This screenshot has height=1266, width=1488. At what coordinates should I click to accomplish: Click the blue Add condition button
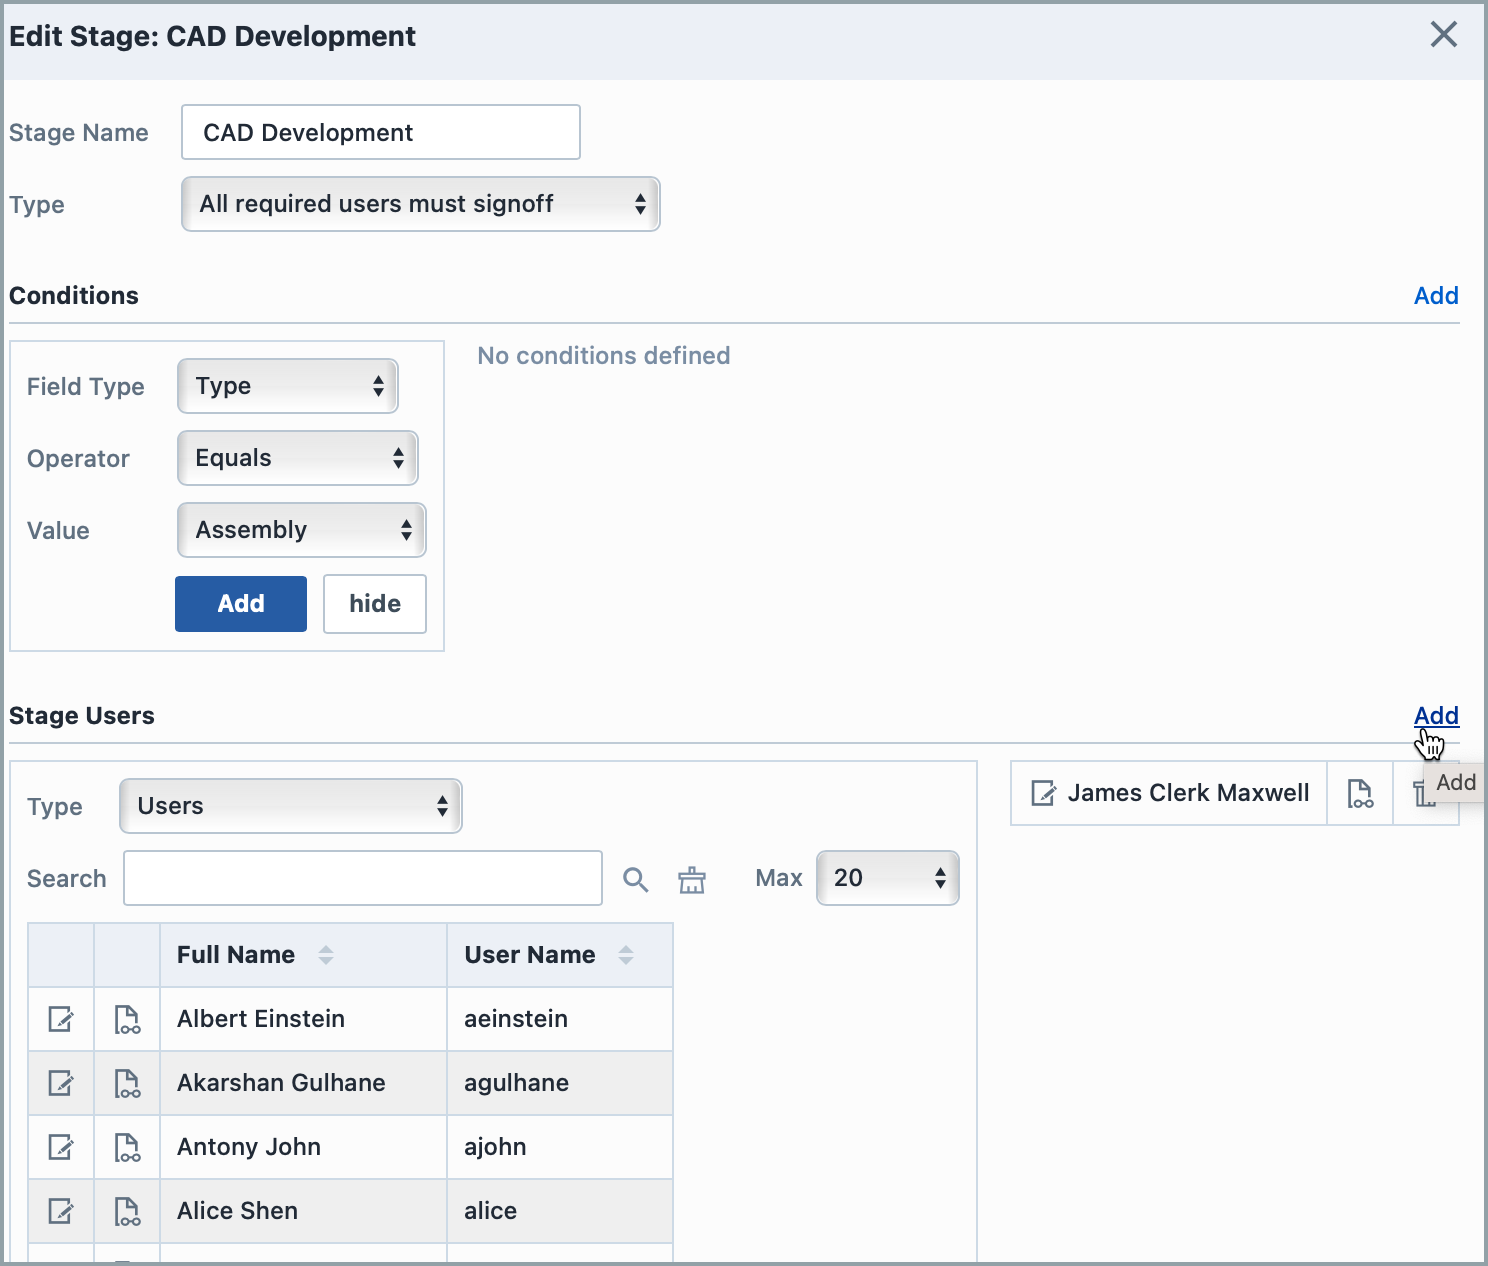click(241, 604)
